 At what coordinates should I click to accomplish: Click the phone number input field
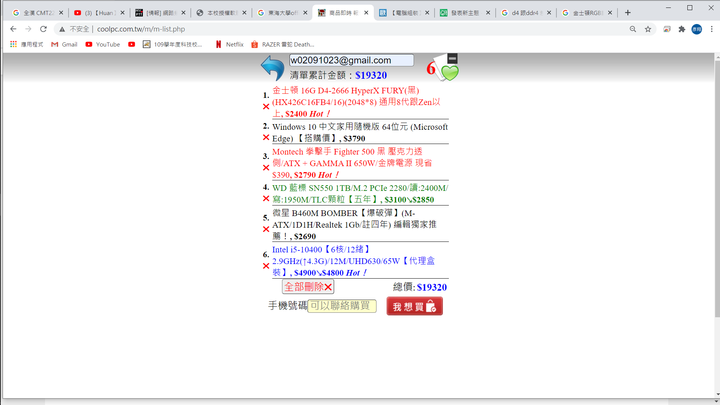point(342,306)
